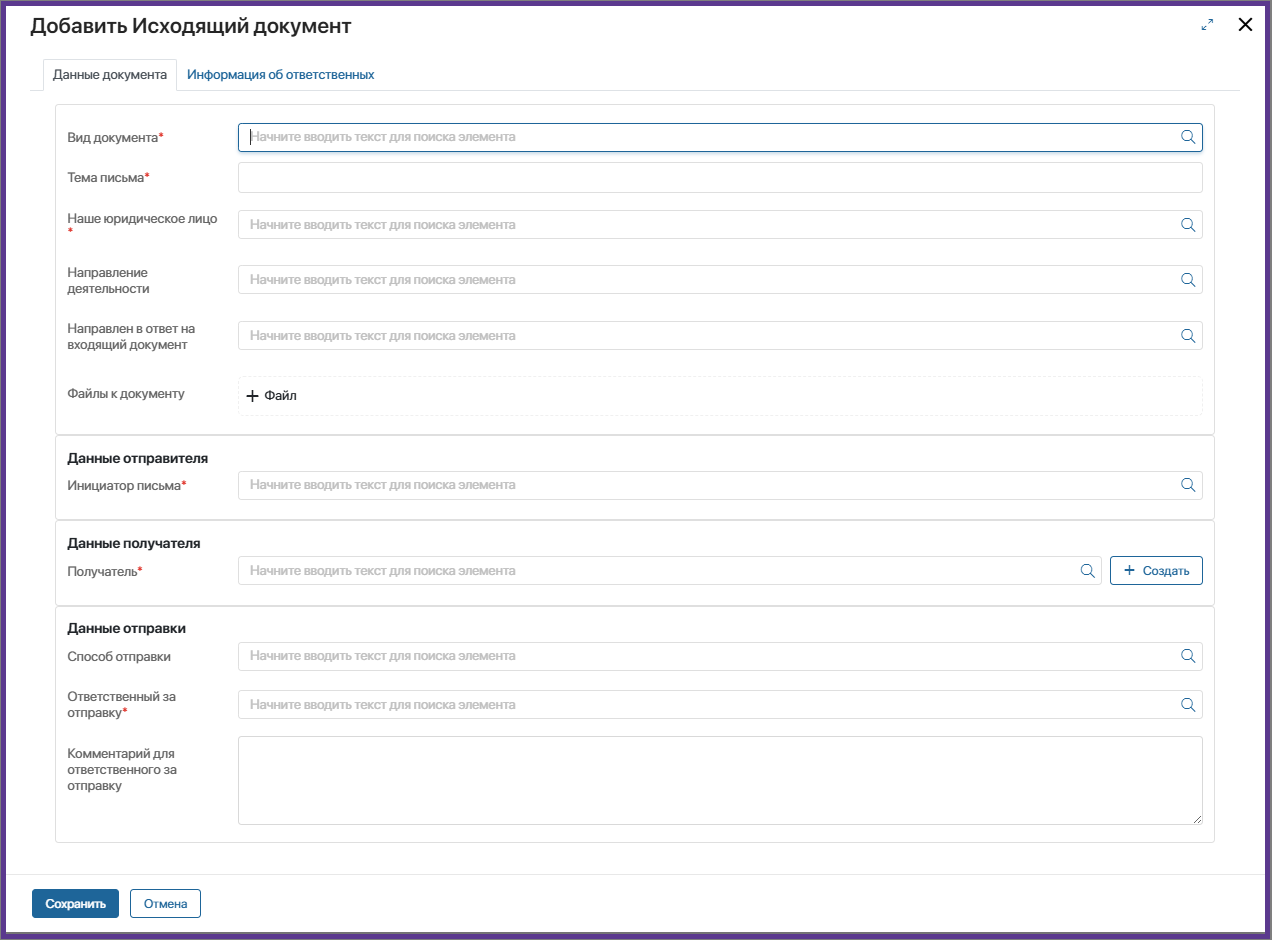Expand the dialog to full screen
Viewport: 1272px width, 940px height.
click(x=1207, y=26)
